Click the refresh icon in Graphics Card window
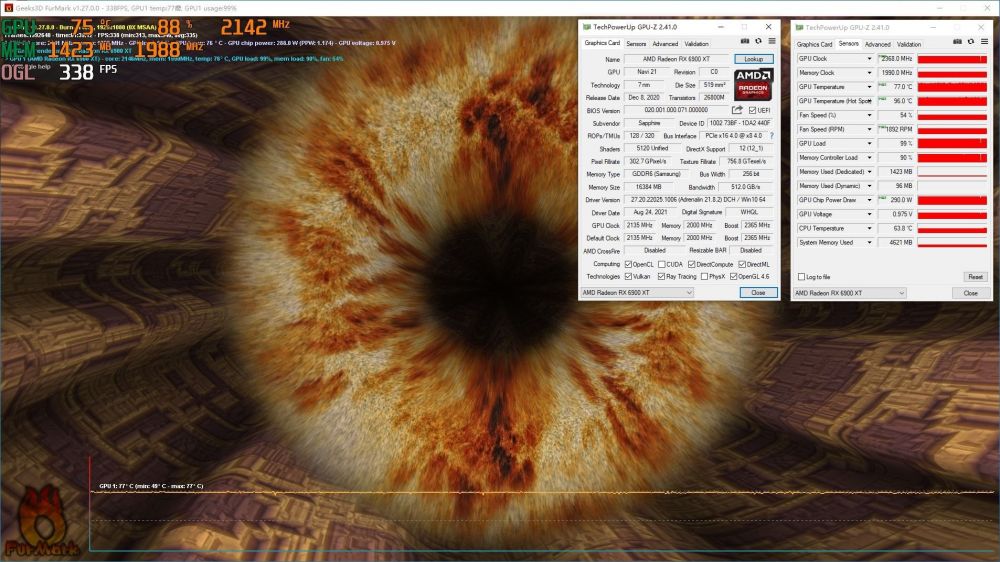 758,41
